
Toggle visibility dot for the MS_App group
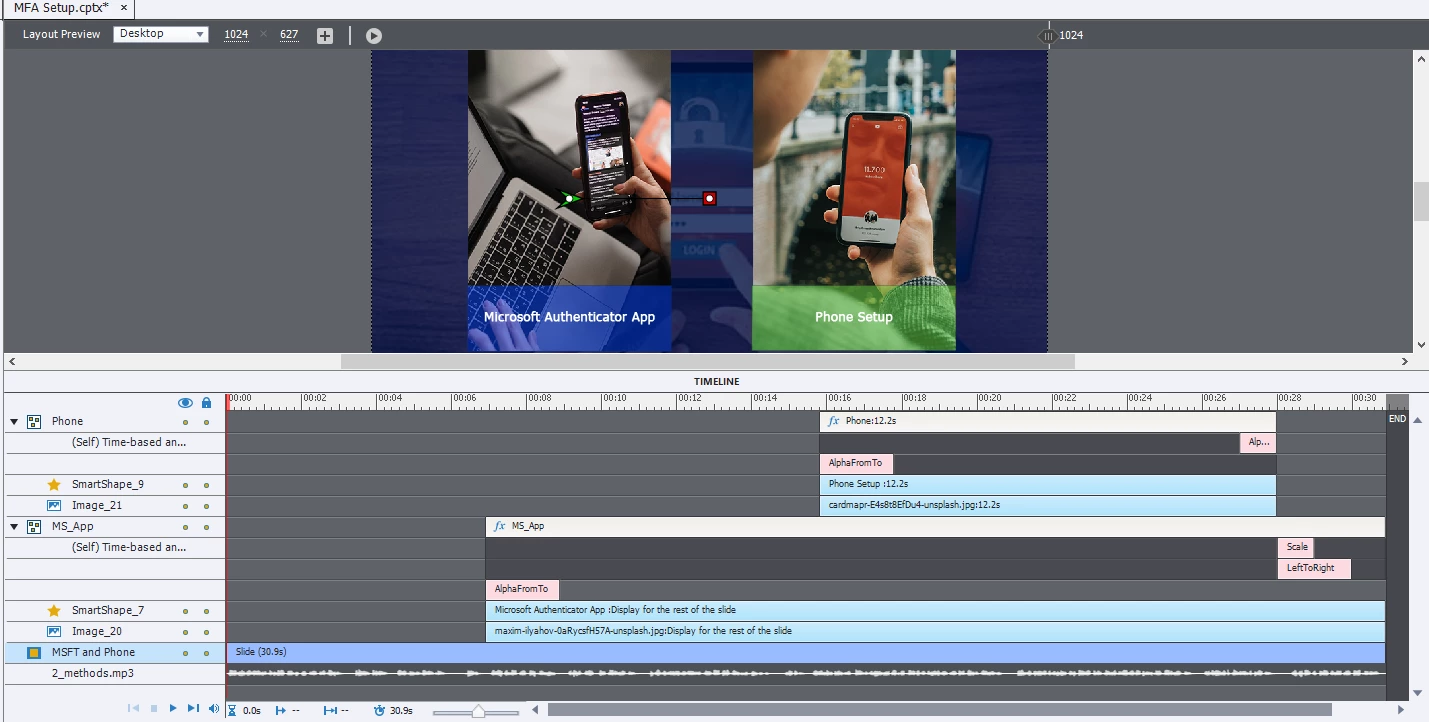(x=185, y=527)
